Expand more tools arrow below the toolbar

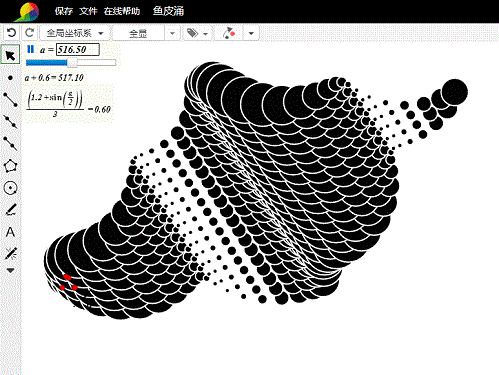[10, 270]
